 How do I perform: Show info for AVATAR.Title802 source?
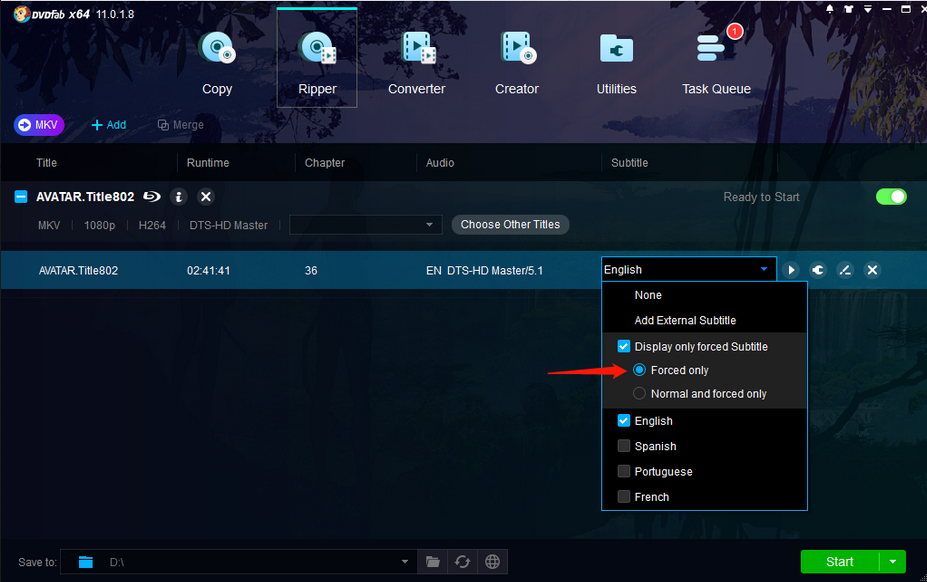[179, 197]
